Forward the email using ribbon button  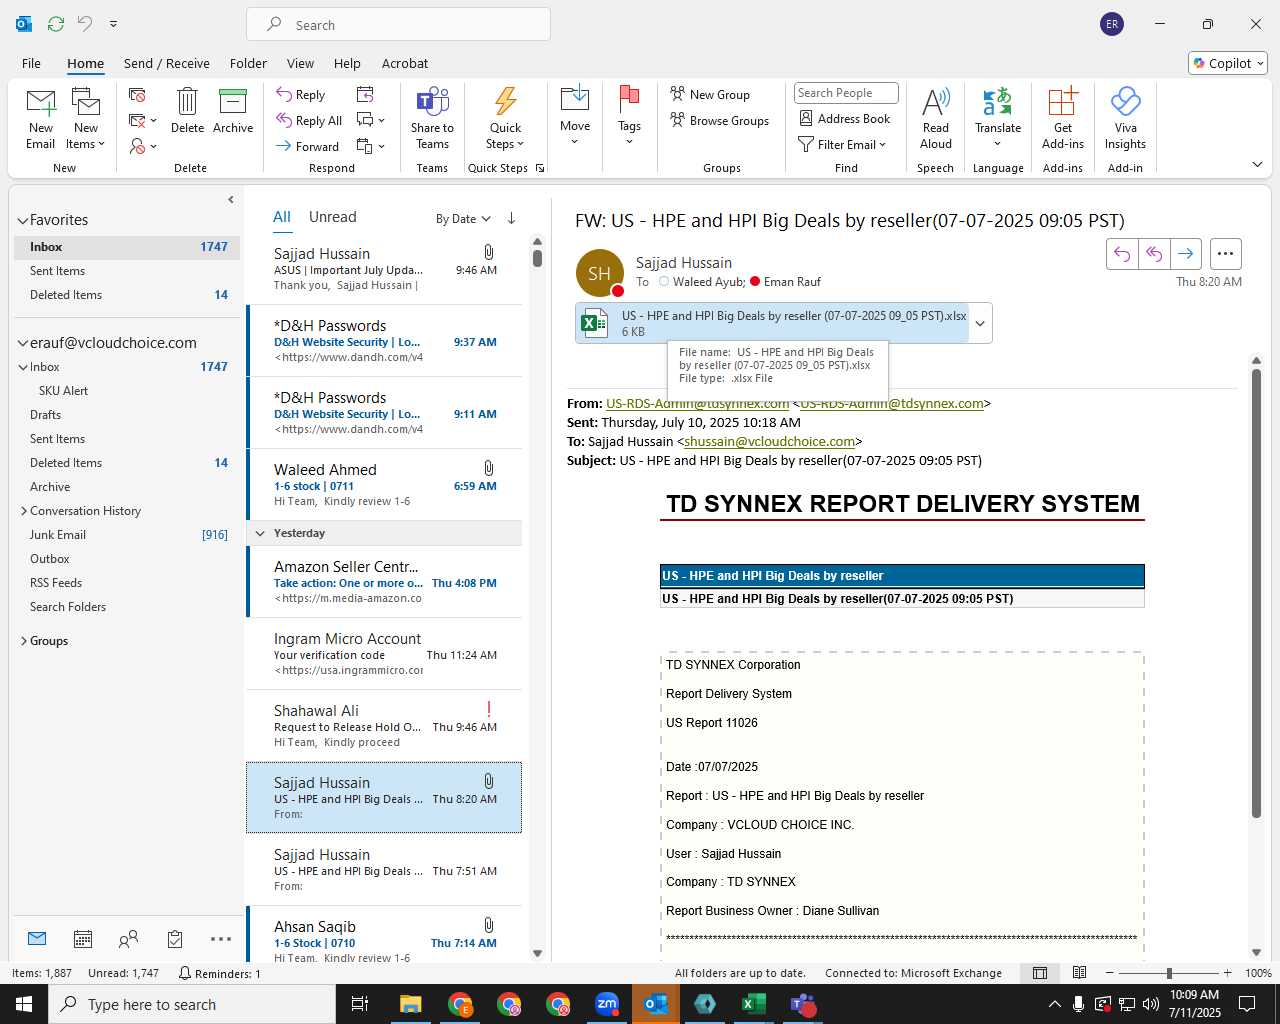point(308,146)
